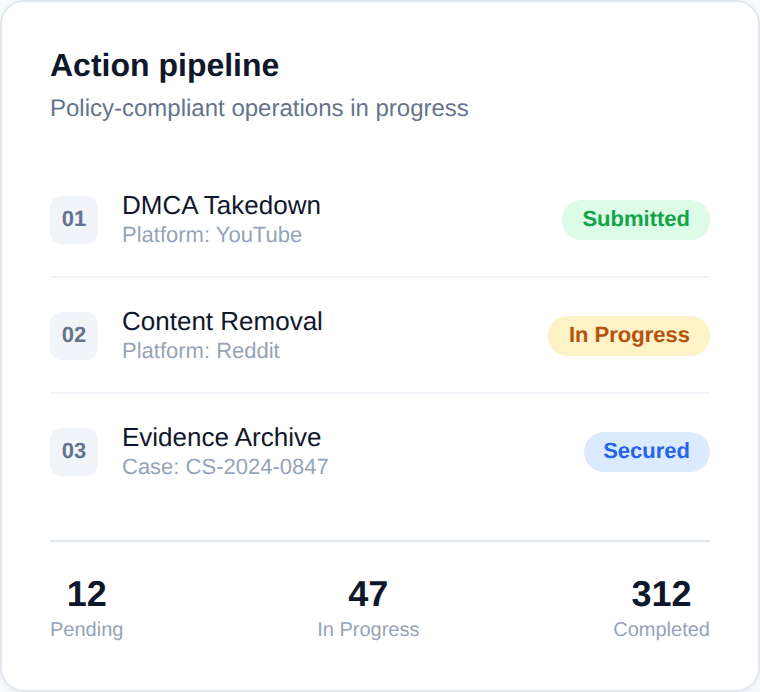Click the Platform: Reddit subtitle
Viewport: 760px width, 692px height.
coord(201,351)
